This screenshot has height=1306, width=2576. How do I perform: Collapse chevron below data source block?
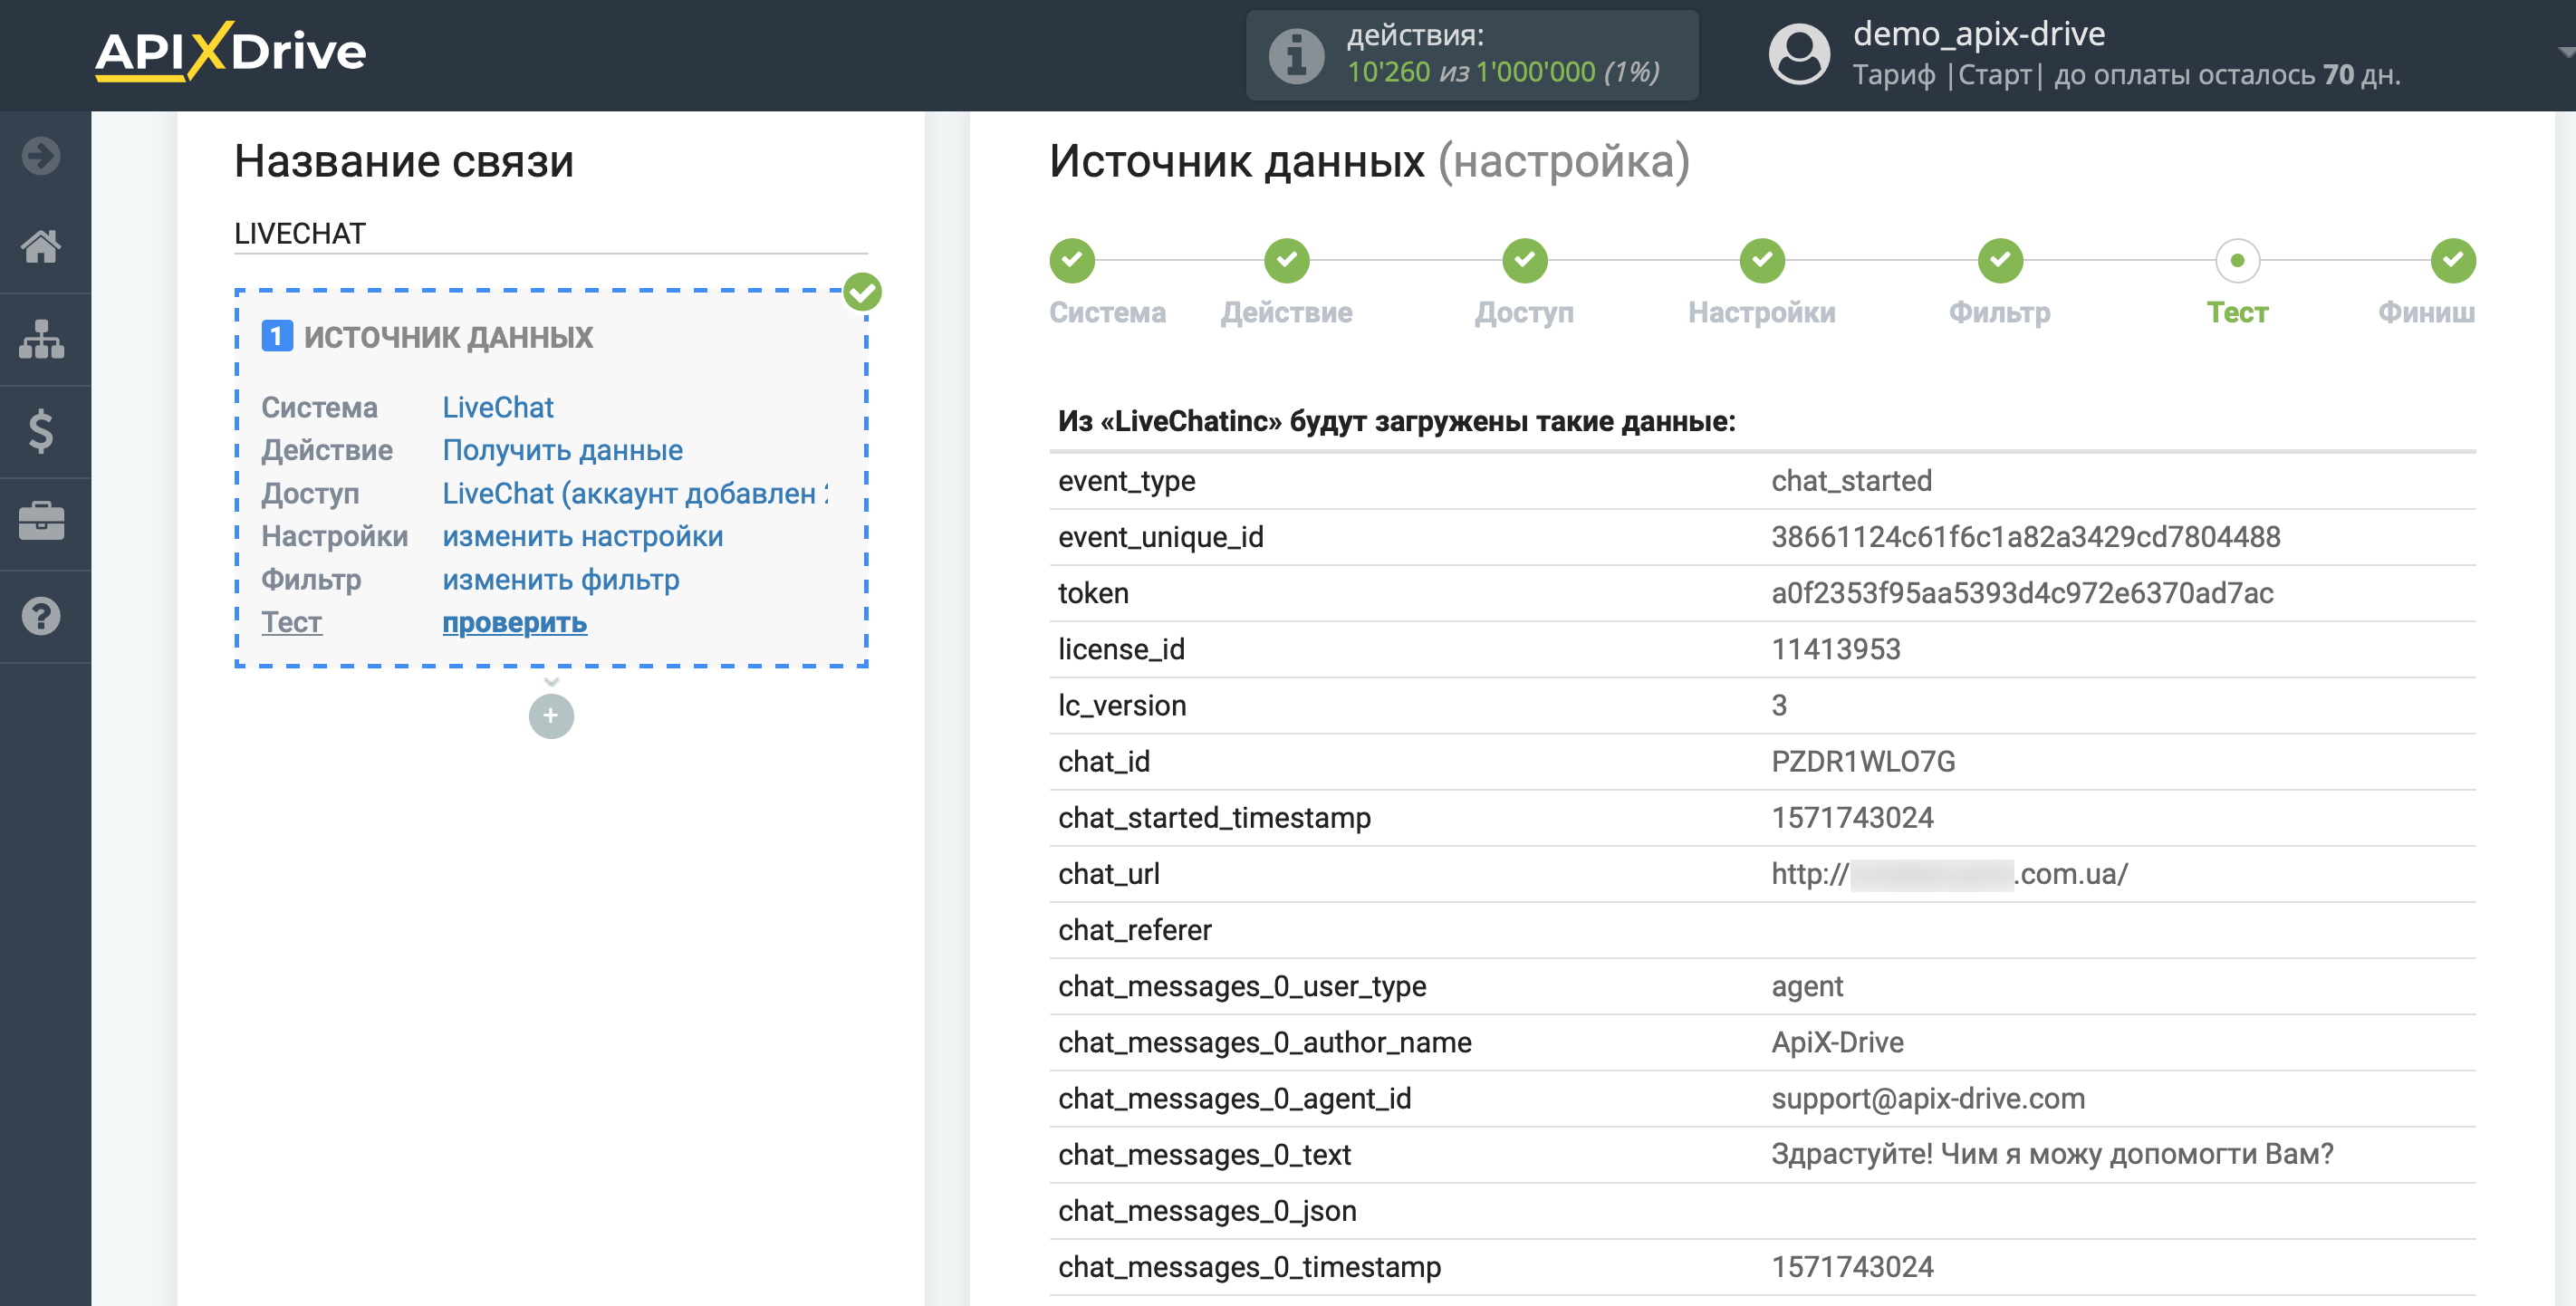coord(551,681)
